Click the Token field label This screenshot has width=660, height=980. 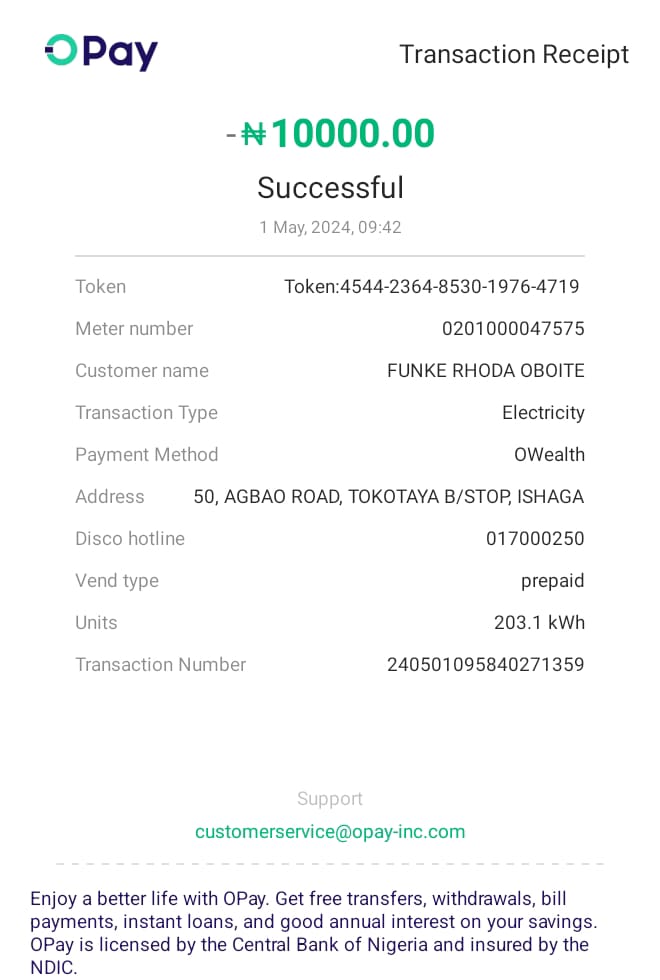click(x=100, y=287)
